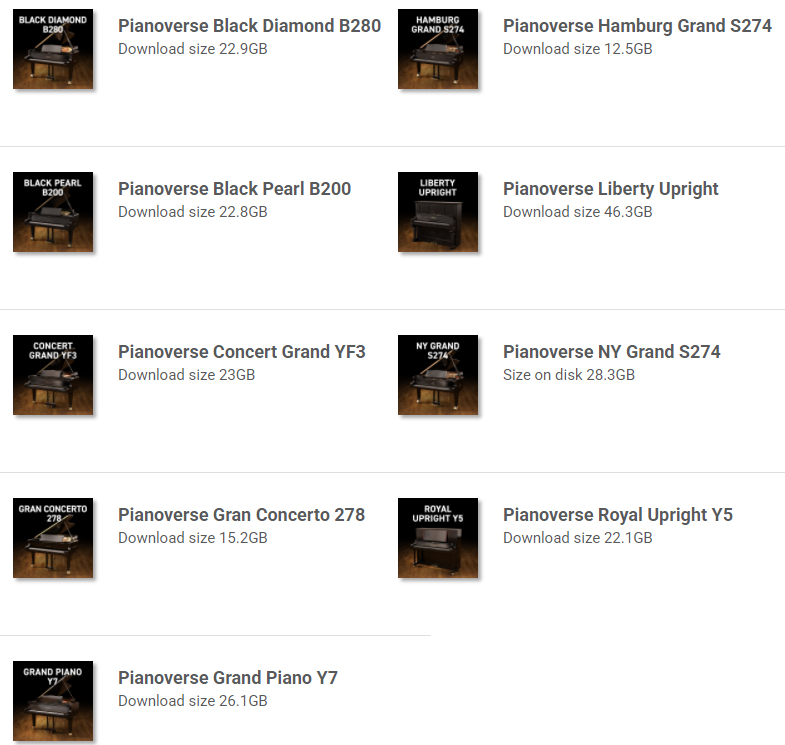Click the Pianoverse Hamburg Grand S274 title
Viewport: 785px width, 745px height.
tap(637, 26)
